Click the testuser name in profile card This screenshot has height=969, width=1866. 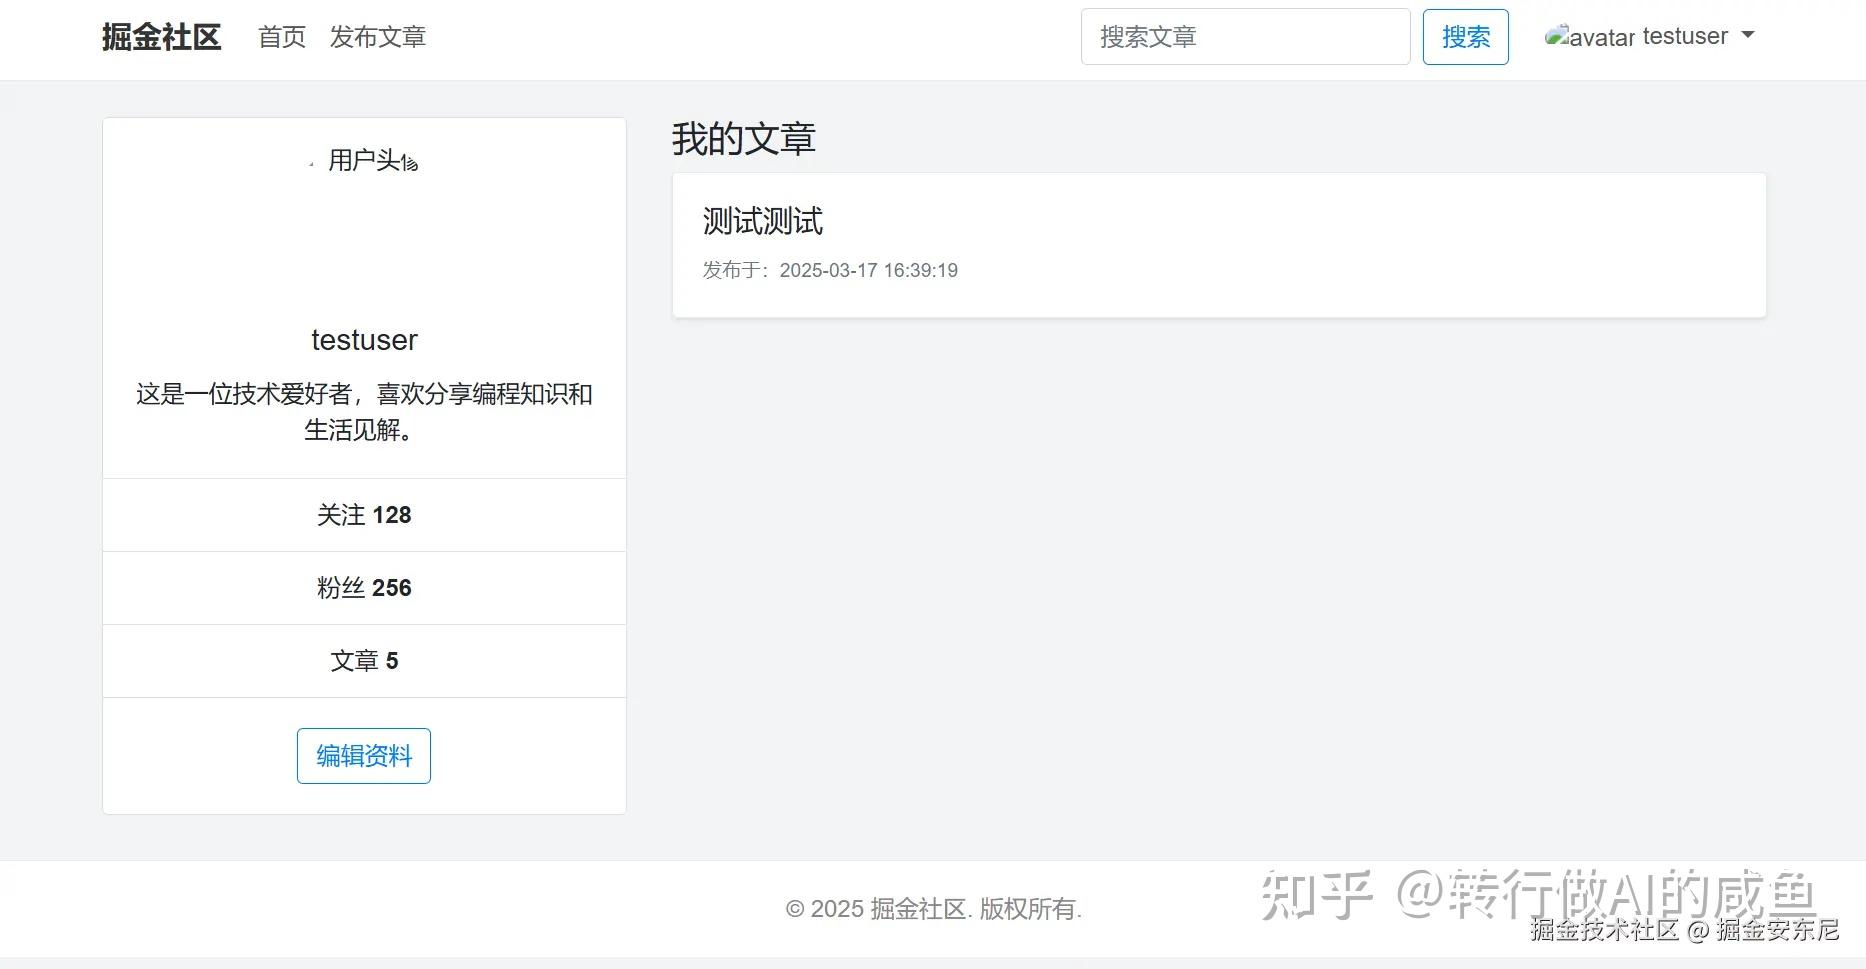click(364, 340)
